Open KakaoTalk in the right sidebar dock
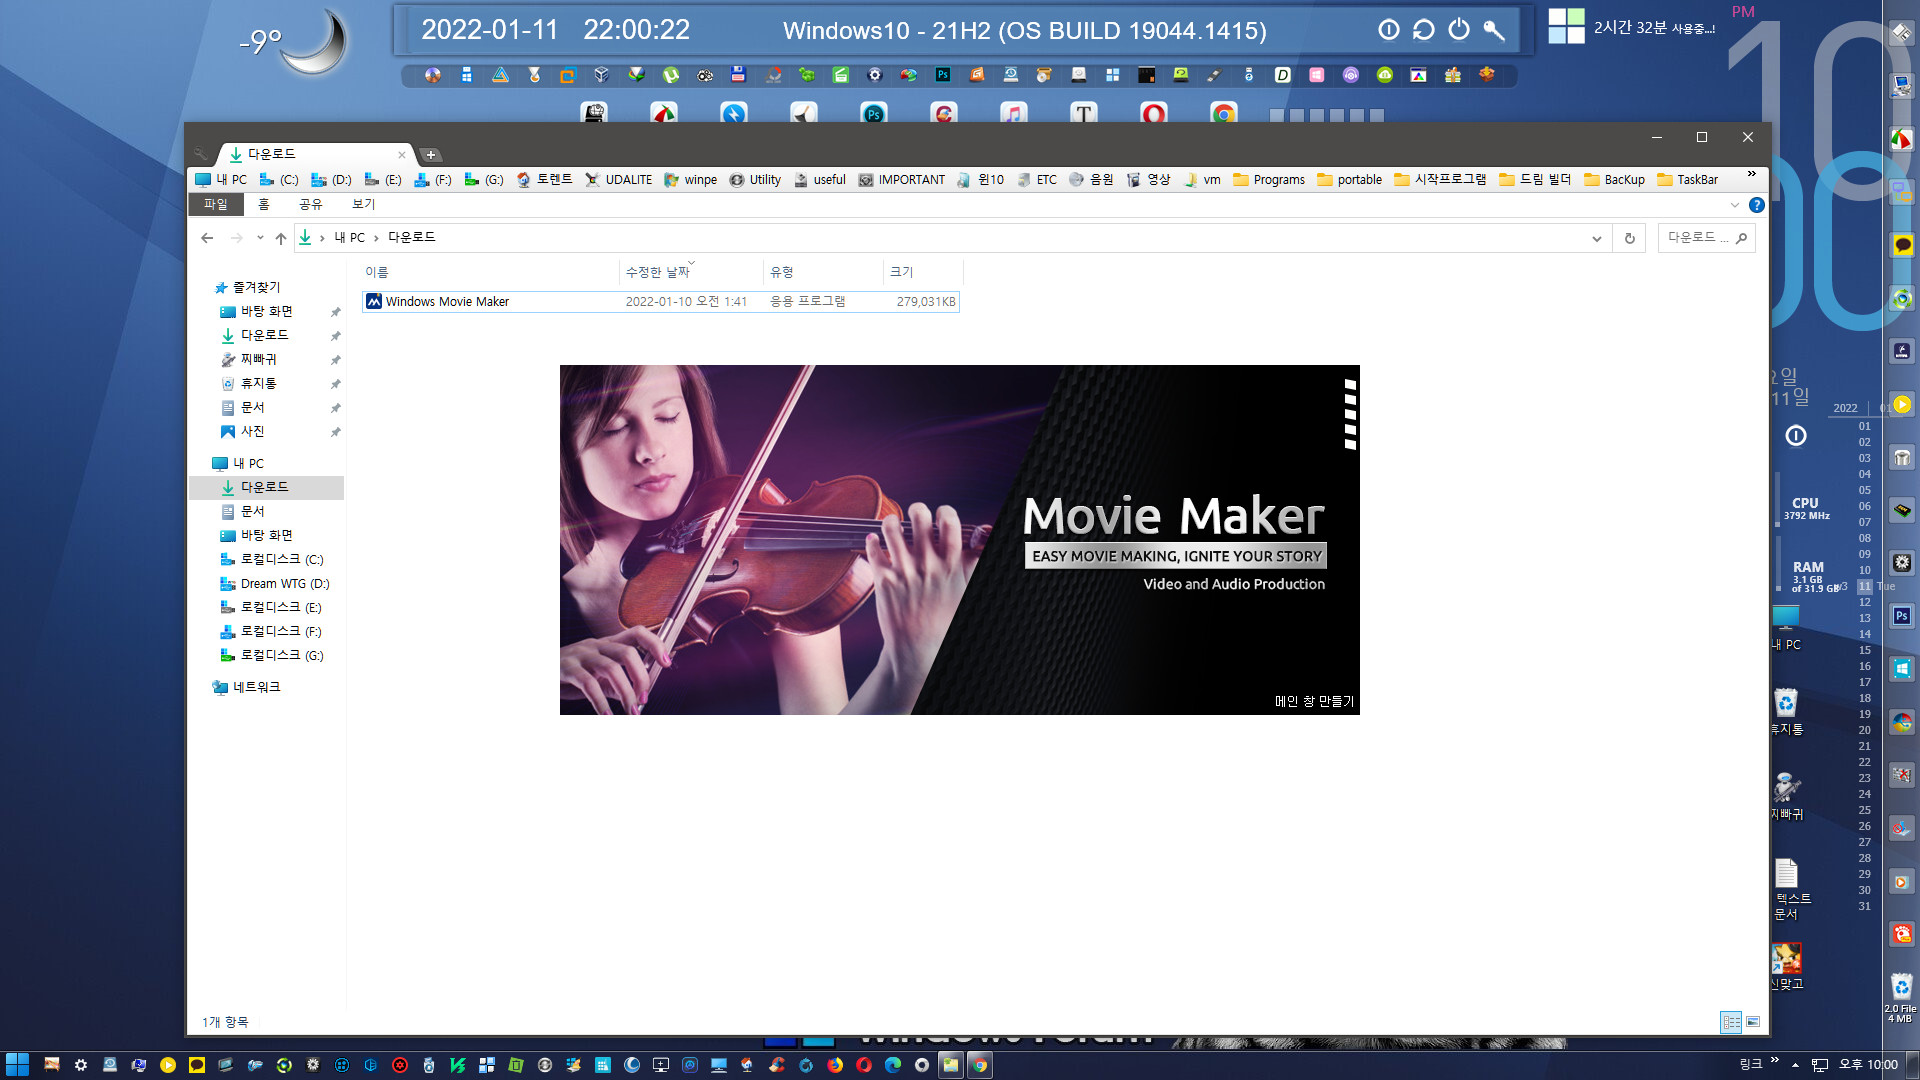Image resolution: width=1920 pixels, height=1080 pixels. pyautogui.click(x=1902, y=245)
